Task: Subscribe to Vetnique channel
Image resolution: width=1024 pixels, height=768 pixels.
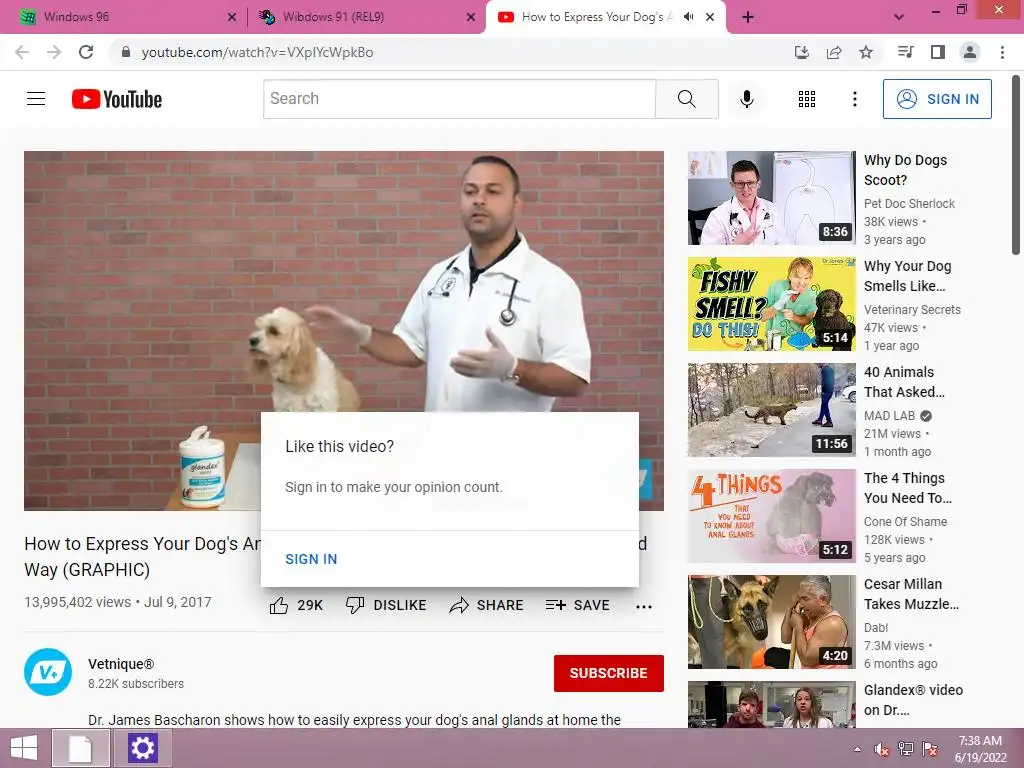Action: pyautogui.click(x=609, y=673)
